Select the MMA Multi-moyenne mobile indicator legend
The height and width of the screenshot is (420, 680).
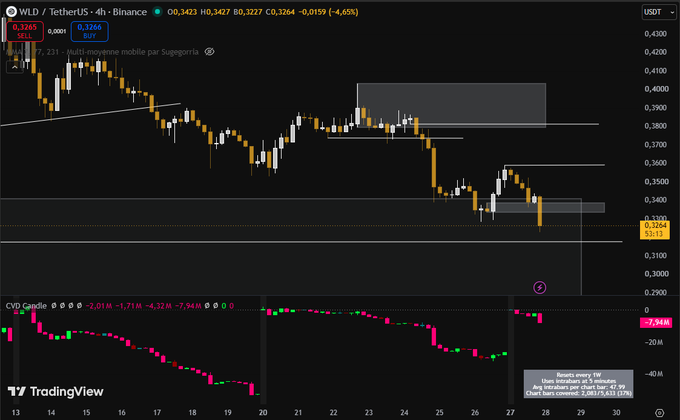pos(102,52)
